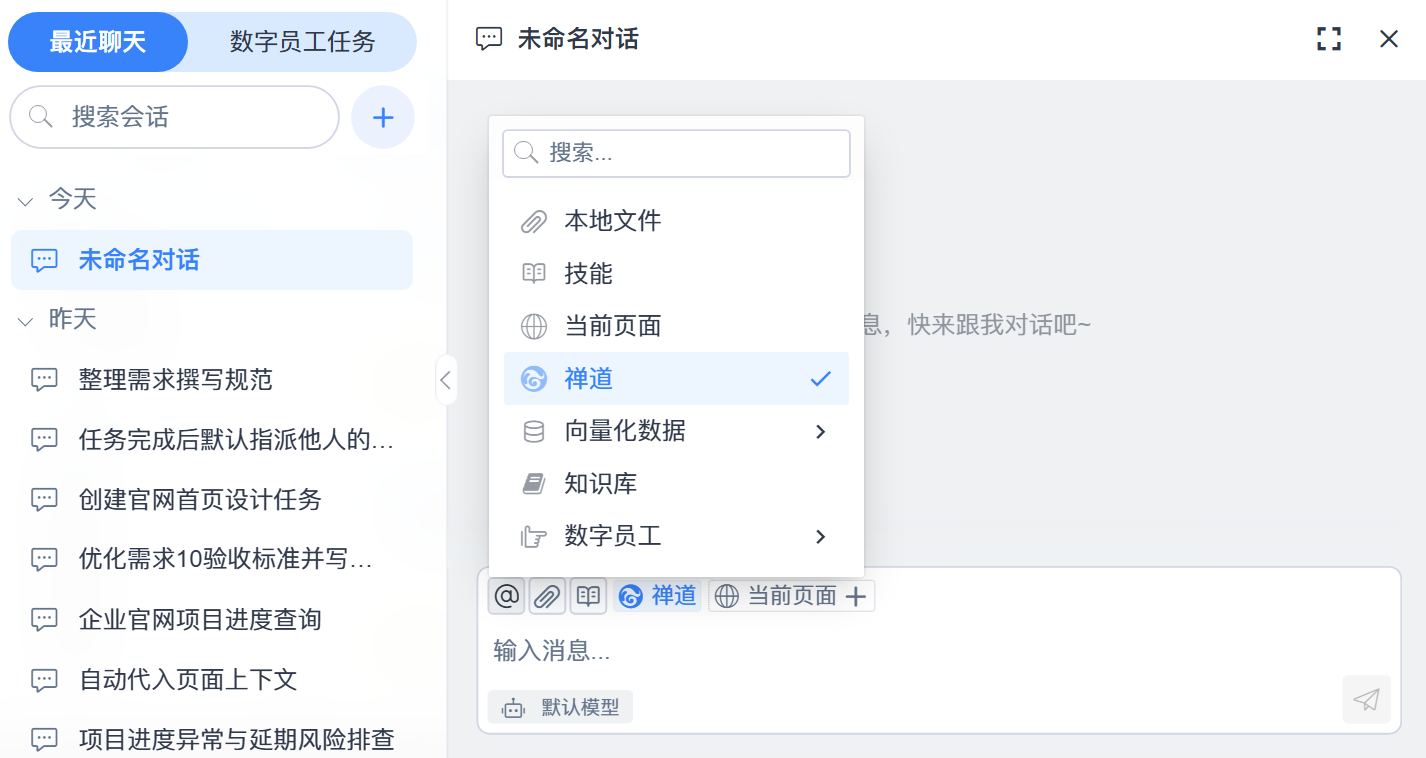Open 自动代入页面上下文 conversation
Viewport: 1426px width, 758px height.
pos(212,680)
